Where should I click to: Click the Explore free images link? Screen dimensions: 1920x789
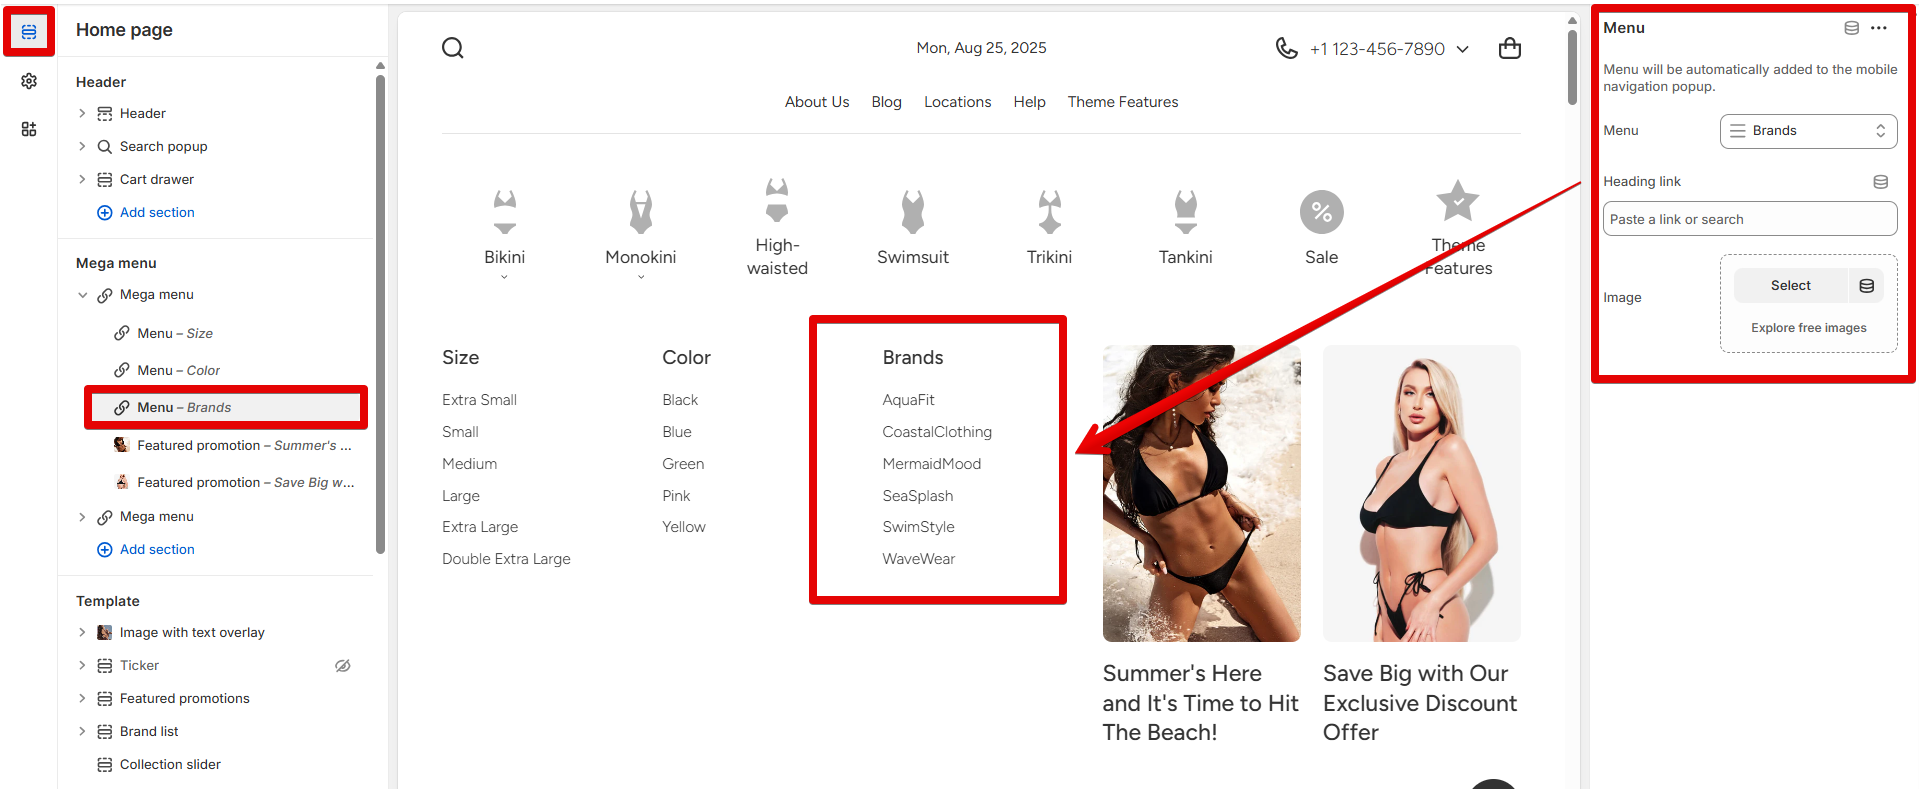click(x=1808, y=328)
